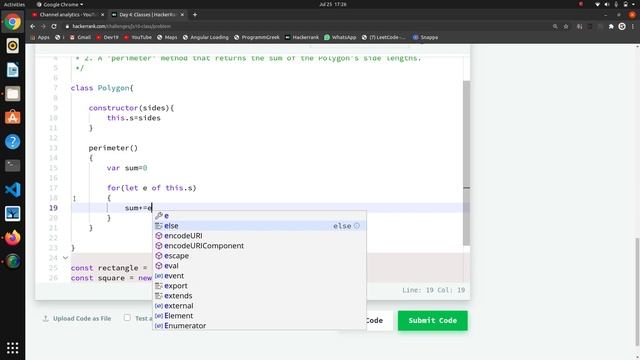Open the Files manager in the dock

pos(12,94)
